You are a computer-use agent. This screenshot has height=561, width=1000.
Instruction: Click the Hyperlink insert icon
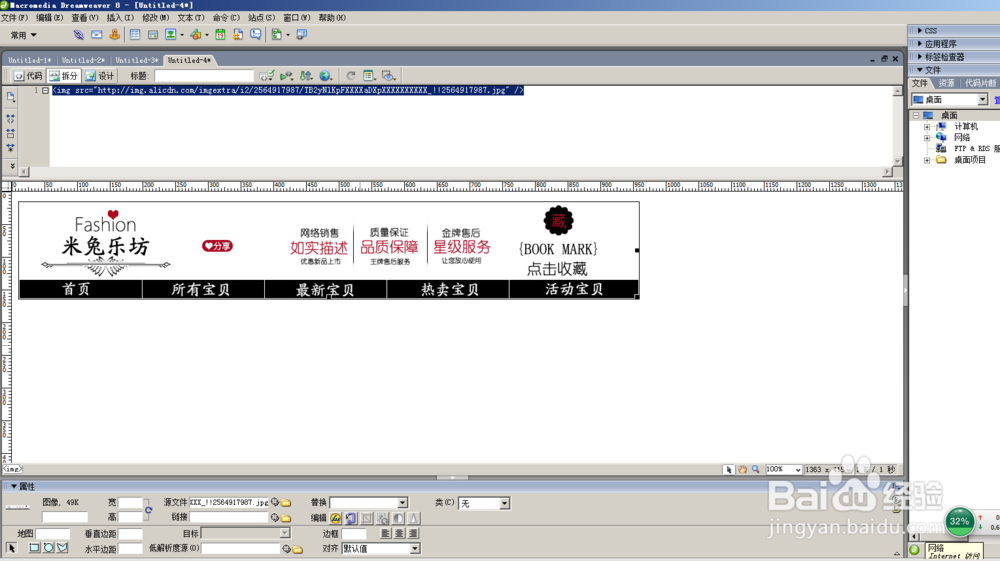pyautogui.click(x=78, y=35)
